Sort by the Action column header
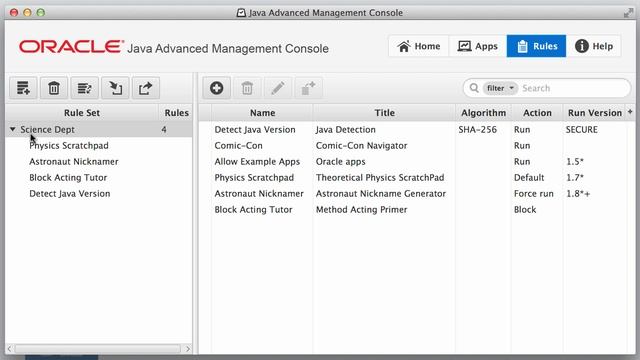Viewport: 640px width, 360px height. (x=537, y=113)
